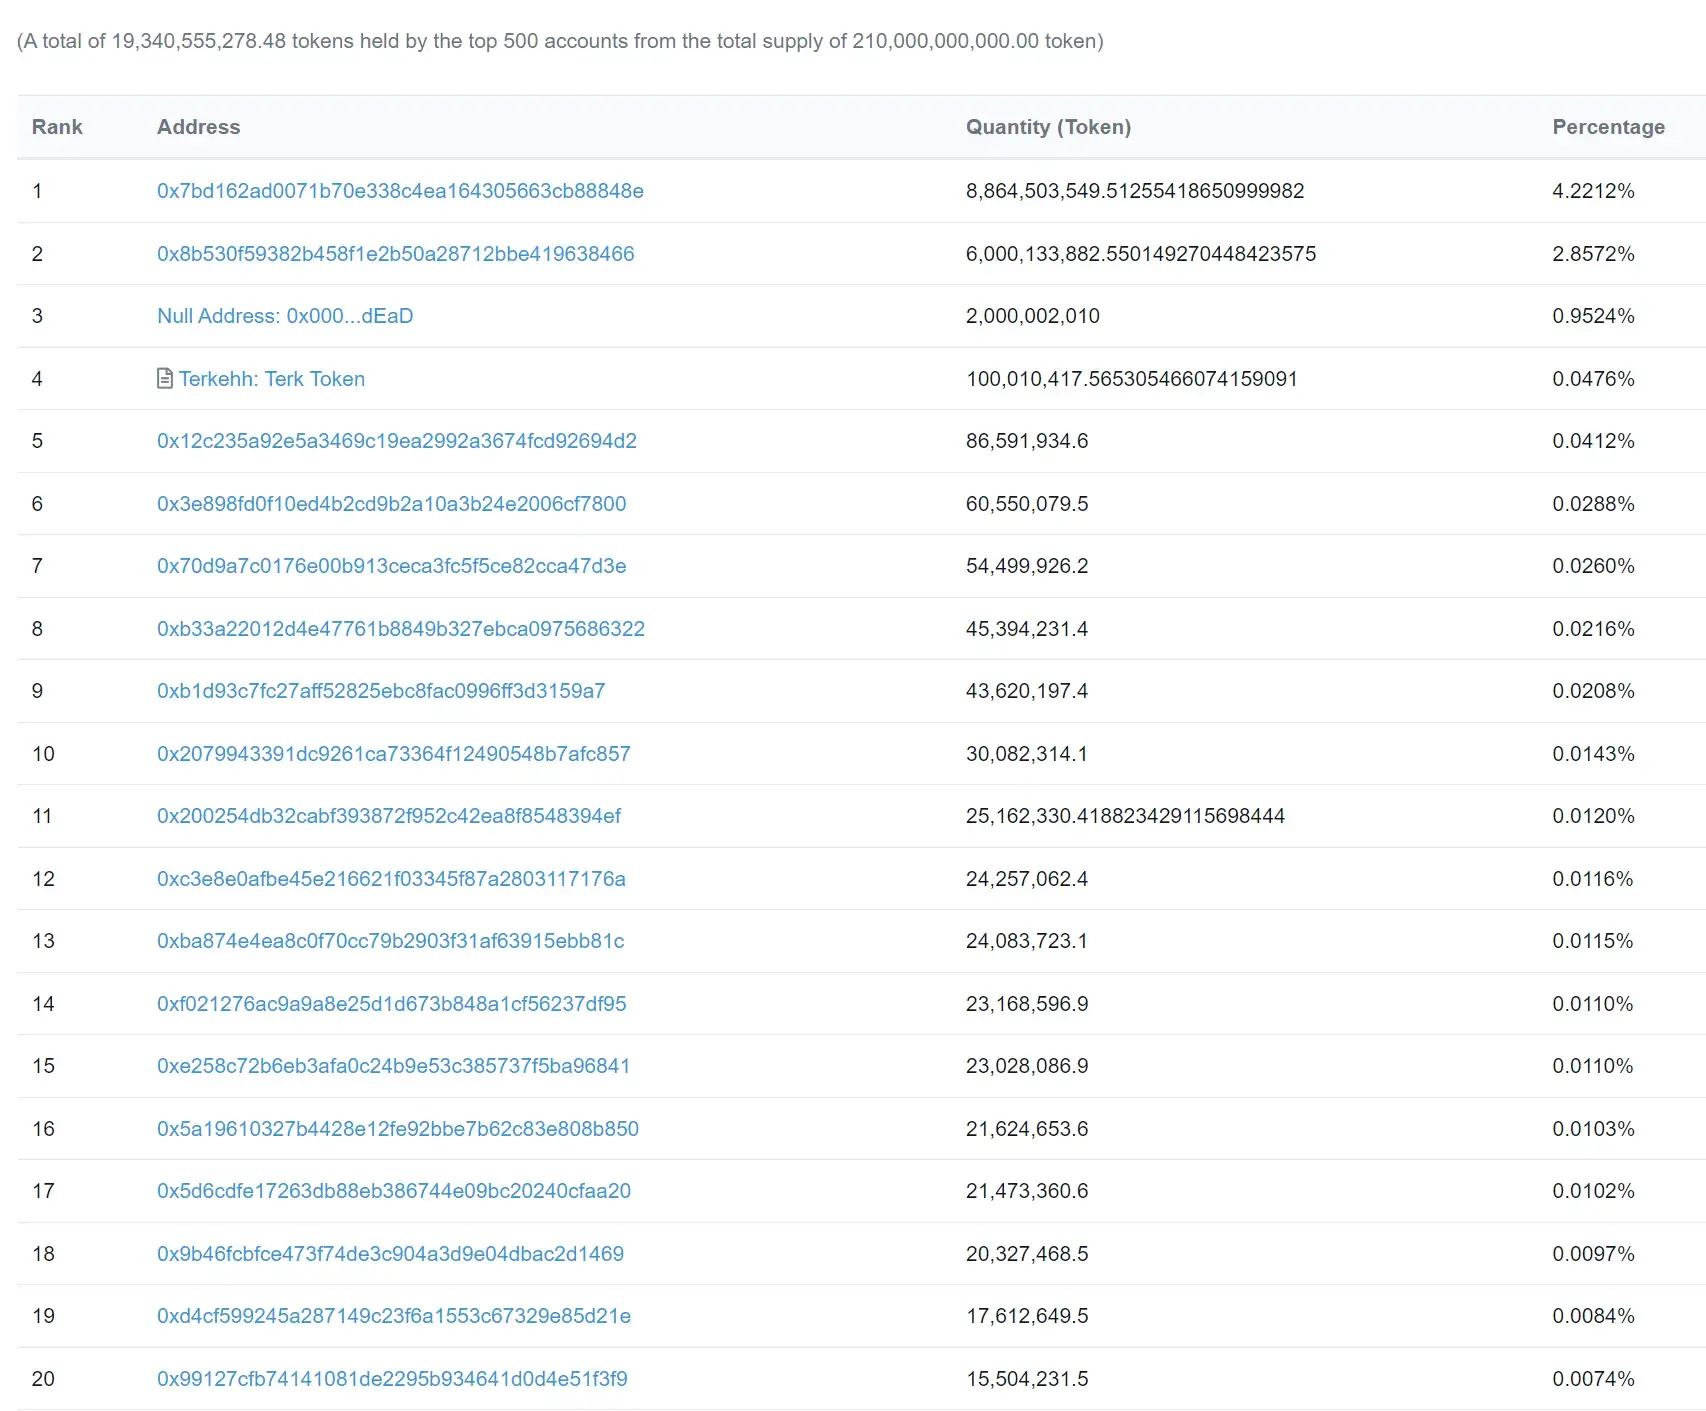The height and width of the screenshot is (1411, 1706).
Task: Open rank 20 address 0x99127cfb...
Action: point(392,1379)
